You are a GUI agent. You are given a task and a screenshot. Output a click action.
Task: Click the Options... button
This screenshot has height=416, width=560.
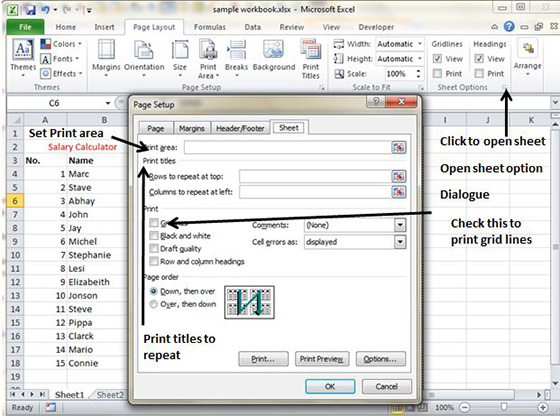381,359
